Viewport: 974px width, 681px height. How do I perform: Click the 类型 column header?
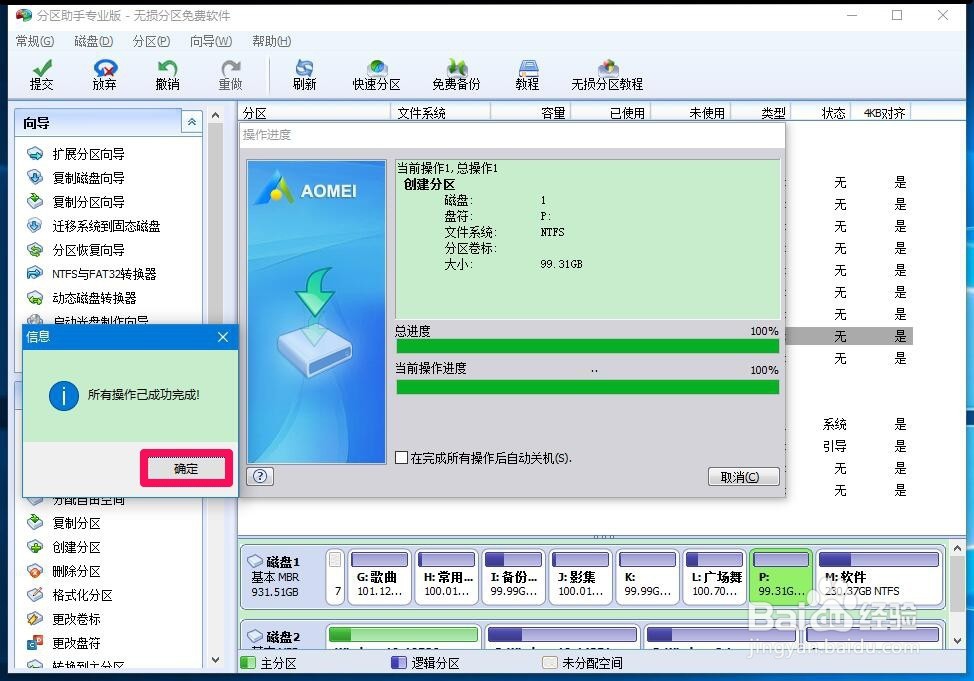point(760,112)
